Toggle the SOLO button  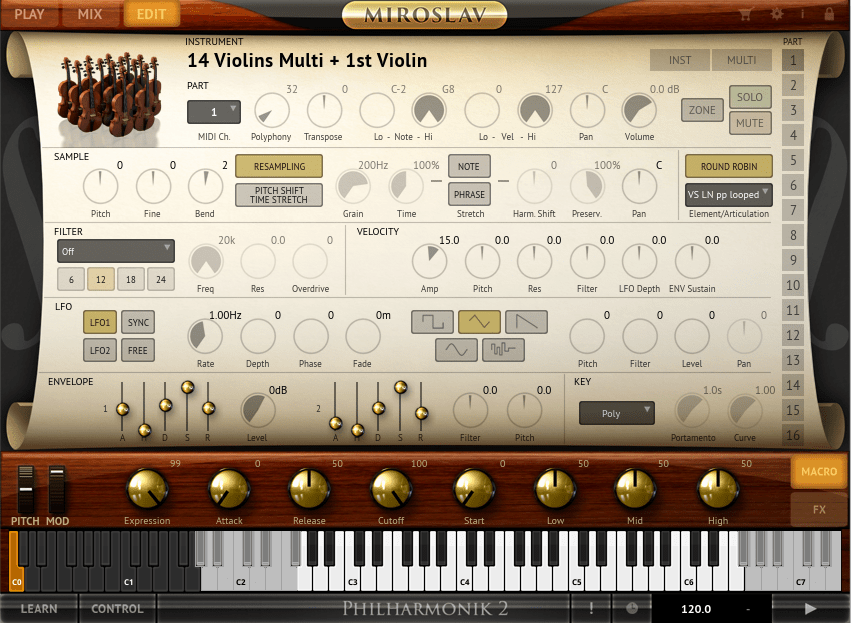749,97
